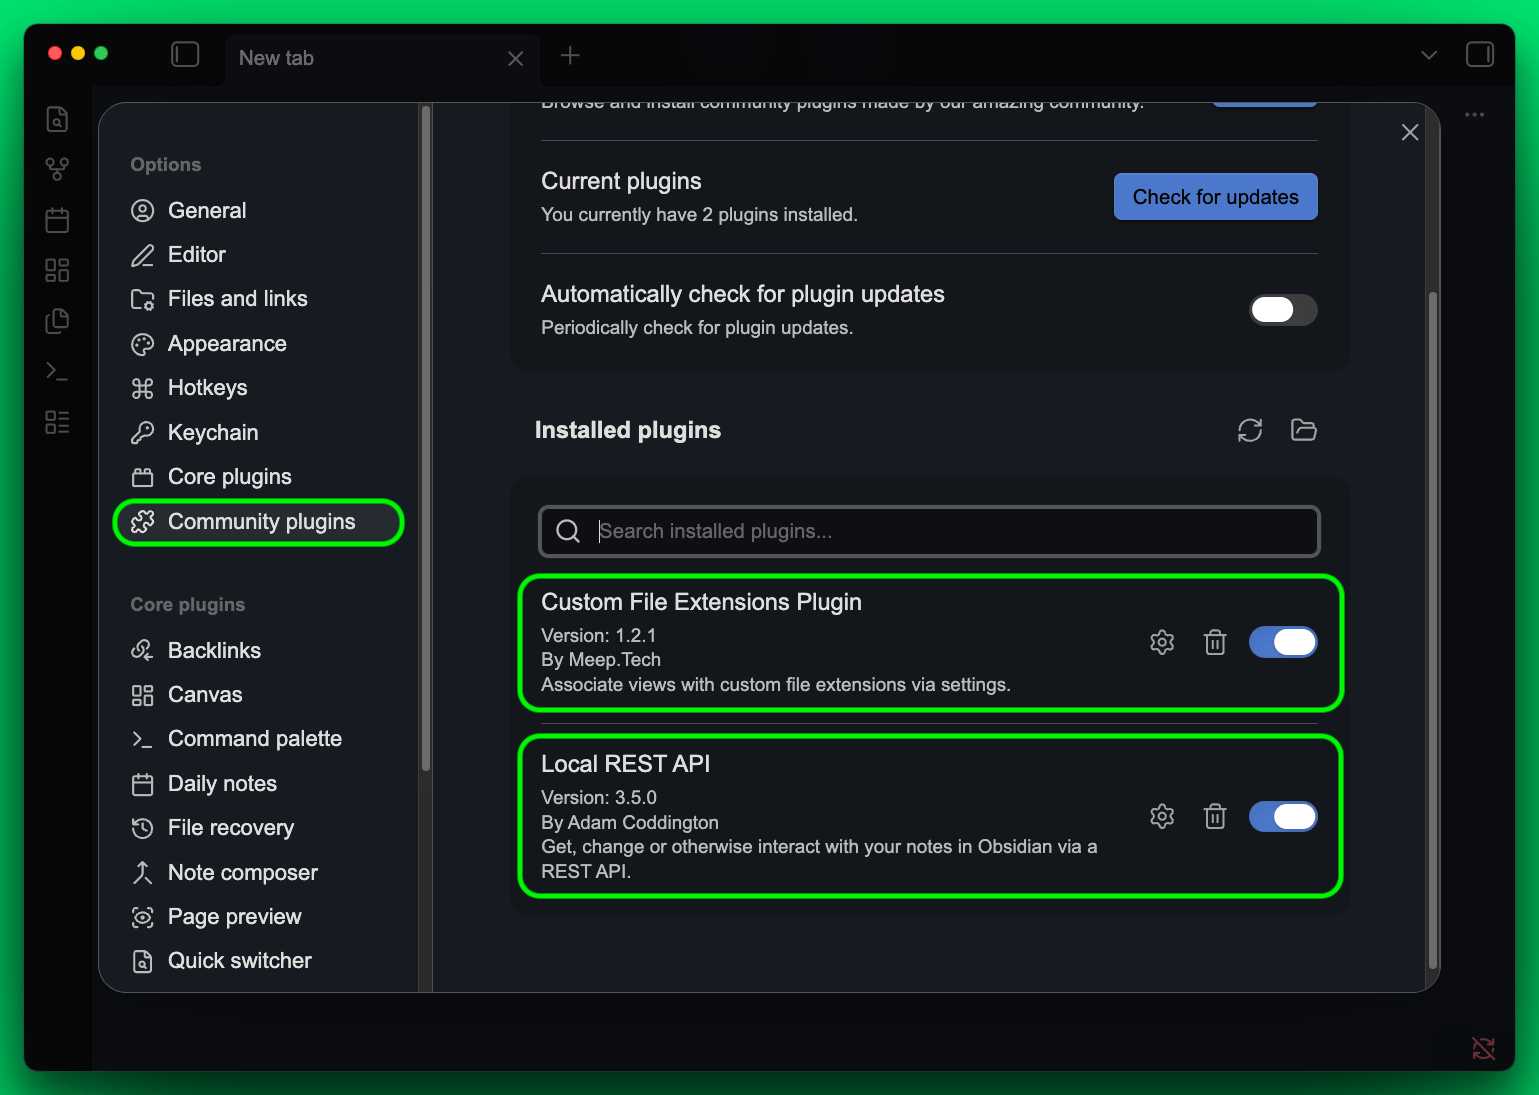The width and height of the screenshot is (1539, 1095).
Task: Click the 'Version: 3.5.0' text
Action: [599, 798]
